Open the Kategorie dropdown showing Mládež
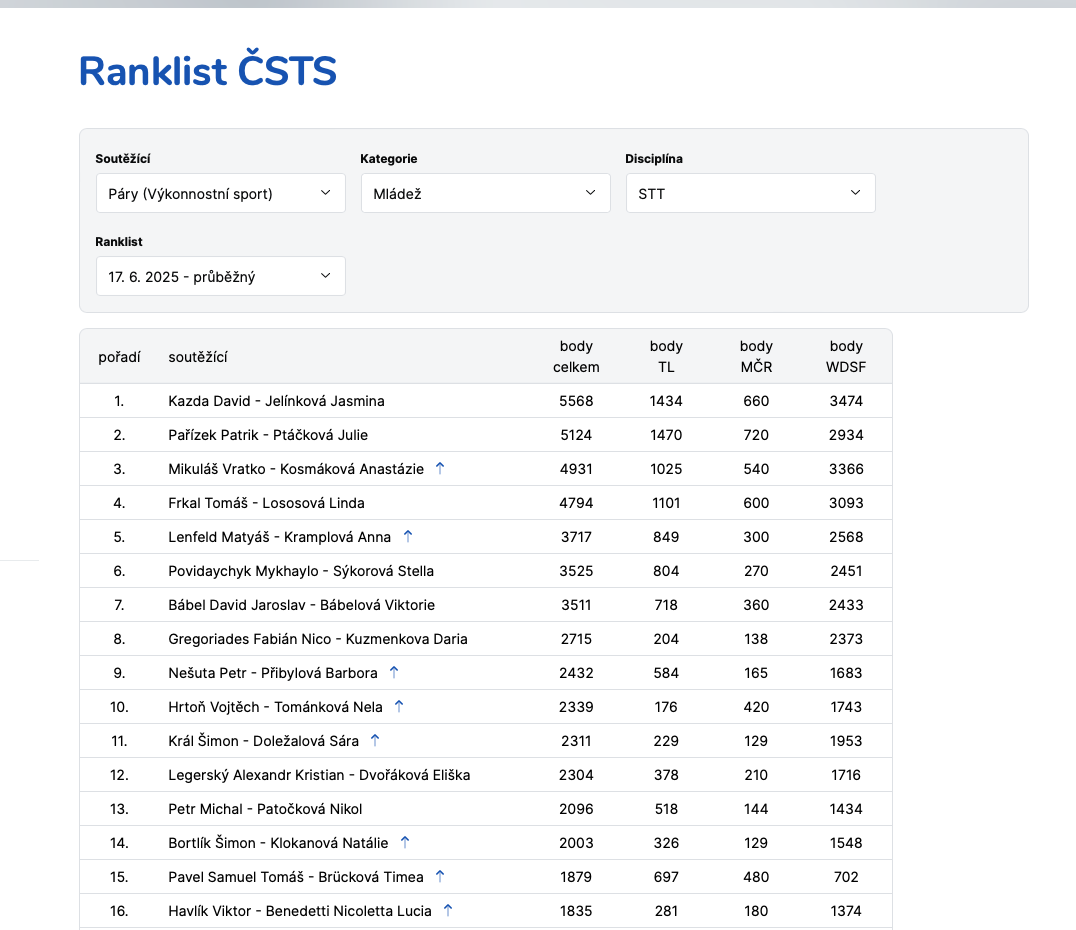This screenshot has width=1076, height=930. [x=485, y=194]
